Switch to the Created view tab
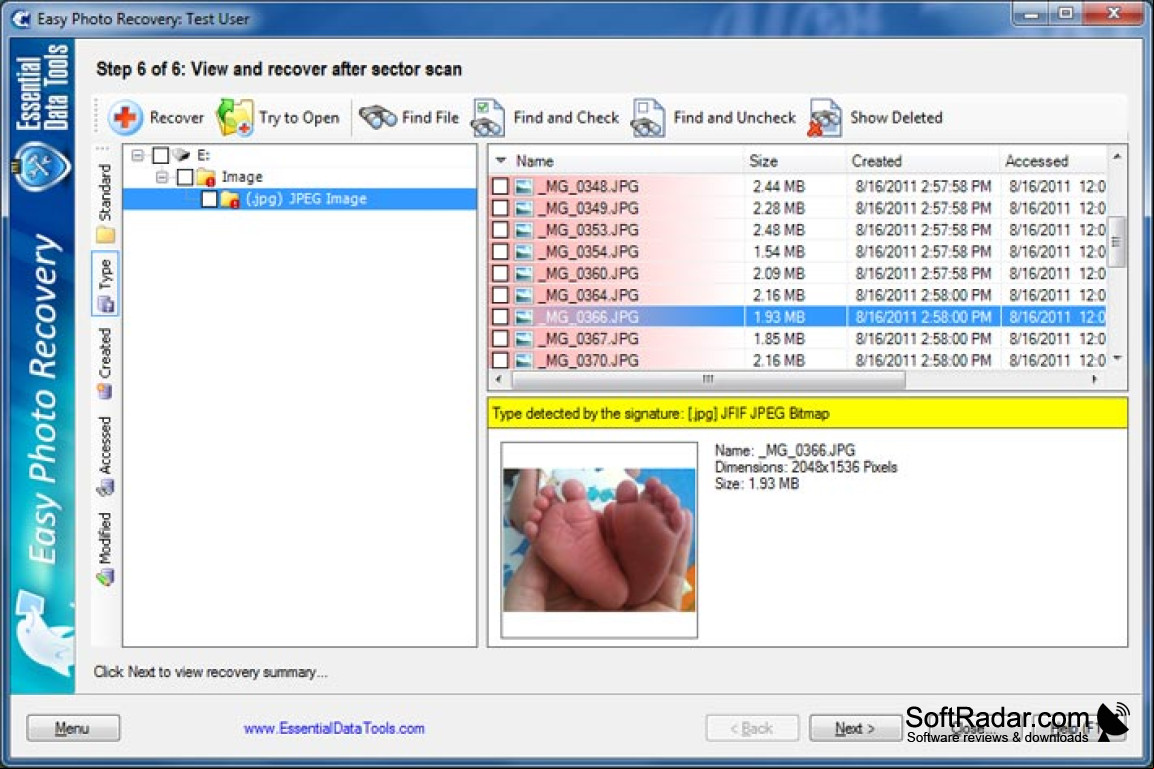 tap(105, 364)
